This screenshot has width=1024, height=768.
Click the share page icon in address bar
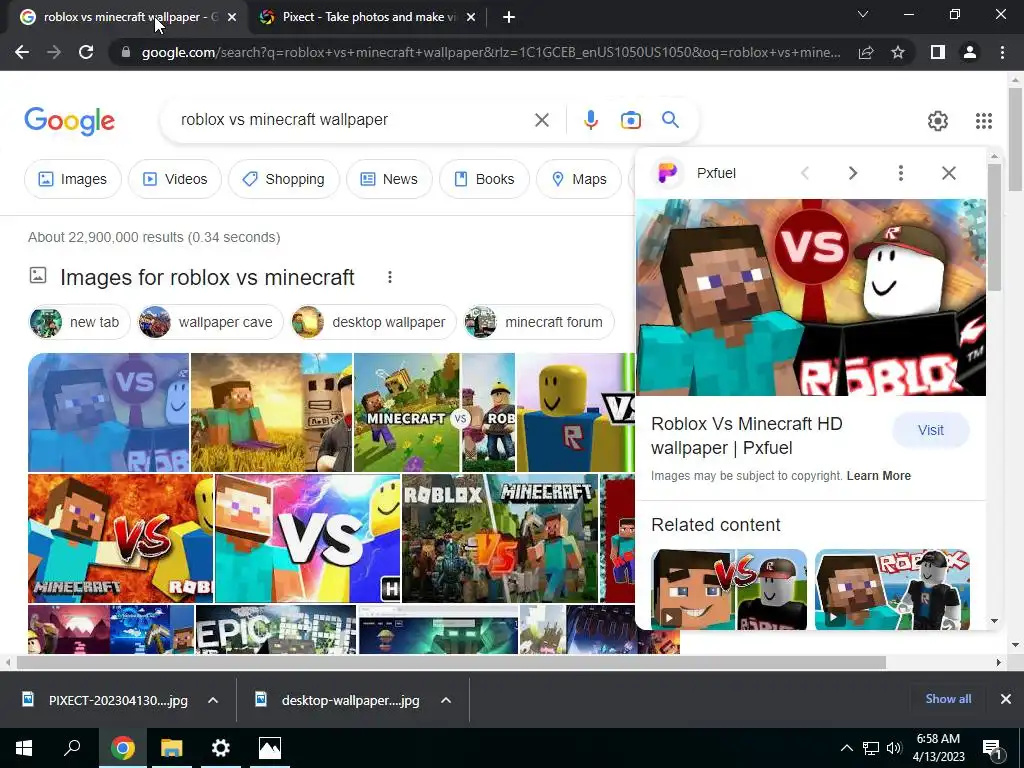[x=866, y=52]
